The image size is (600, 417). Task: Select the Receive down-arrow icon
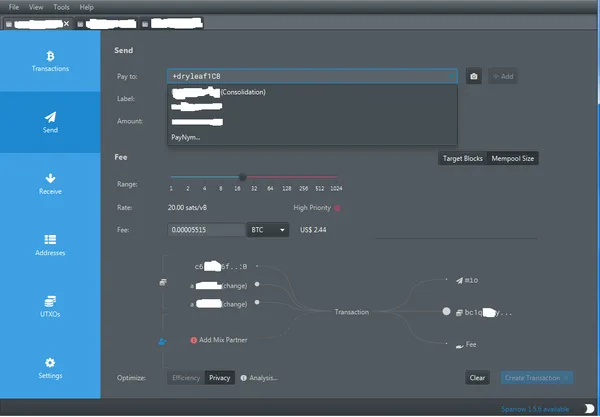pyautogui.click(x=50, y=178)
